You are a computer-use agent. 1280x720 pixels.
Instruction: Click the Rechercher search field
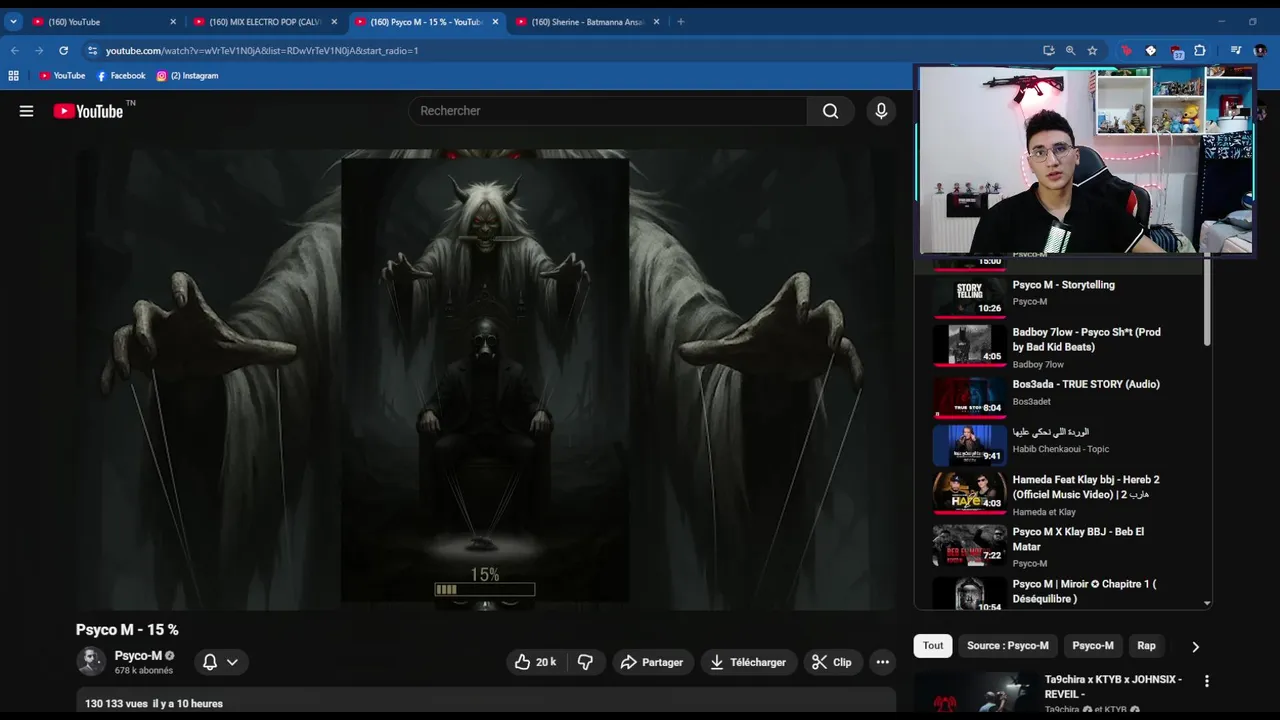tap(607, 111)
